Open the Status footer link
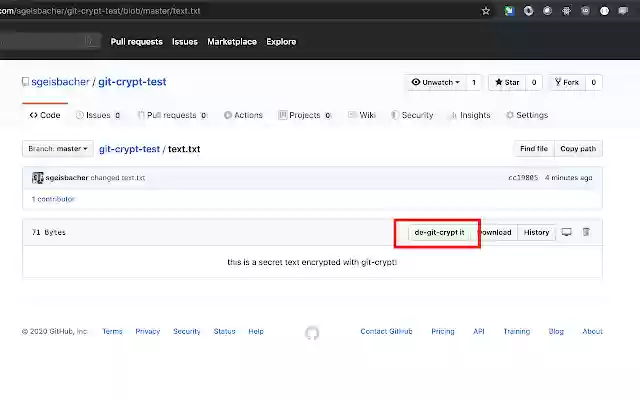The height and width of the screenshot is (400, 640). pos(224,331)
